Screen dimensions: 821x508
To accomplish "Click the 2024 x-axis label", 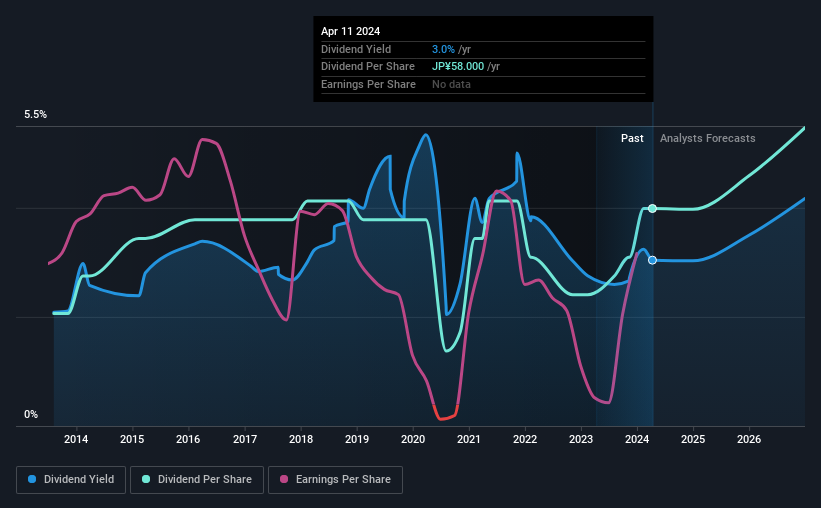I will (637, 439).
